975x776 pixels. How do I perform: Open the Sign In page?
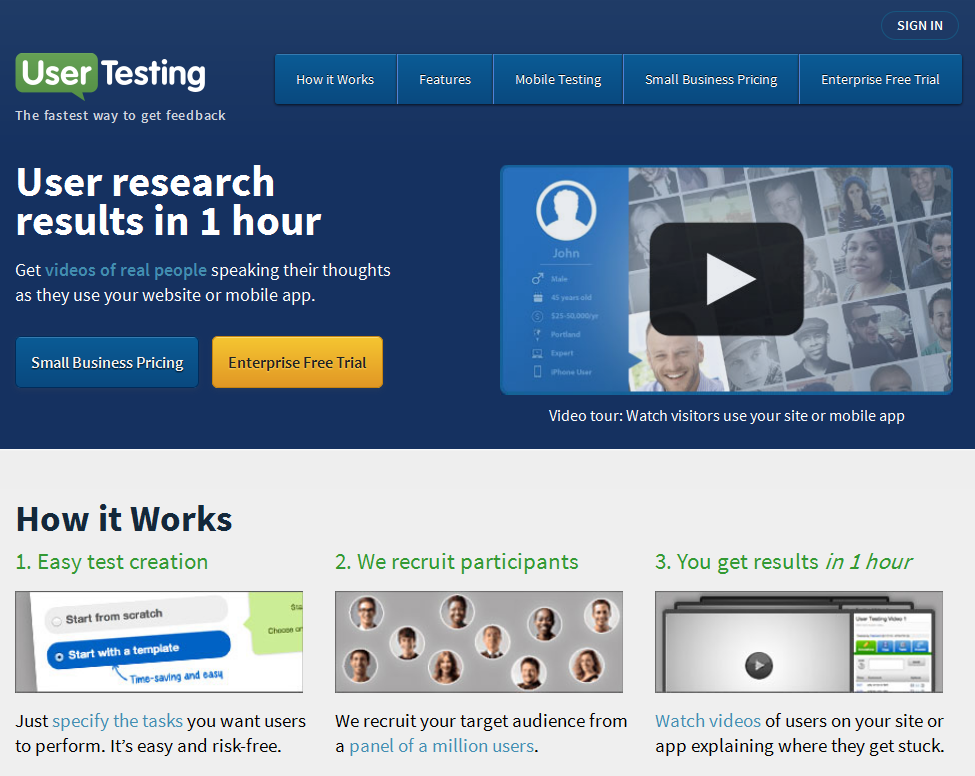(x=920, y=25)
